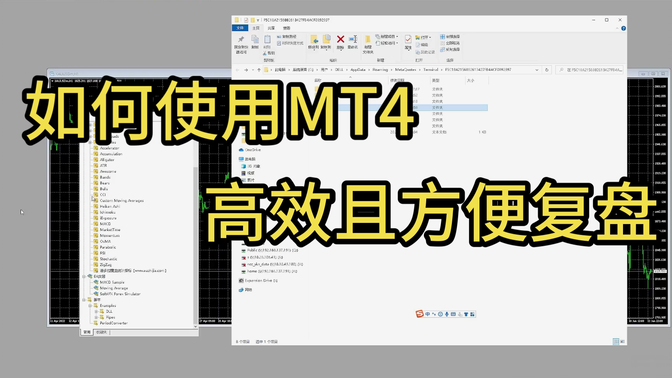Image resolution: width=672 pixels, height=378 pixels.
Task: Click the Copy icon in the Explorer ribbon
Action: tap(255, 39)
